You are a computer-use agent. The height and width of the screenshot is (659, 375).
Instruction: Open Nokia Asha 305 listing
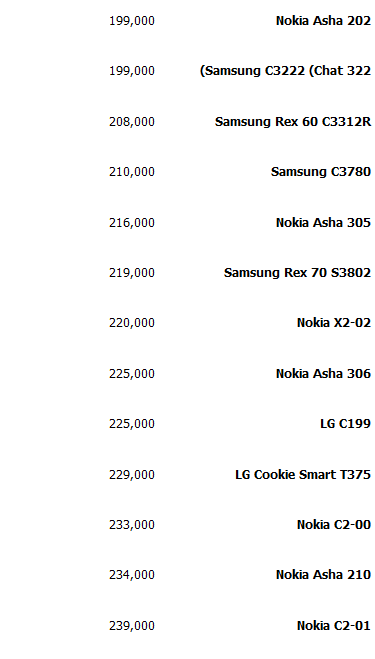click(323, 222)
